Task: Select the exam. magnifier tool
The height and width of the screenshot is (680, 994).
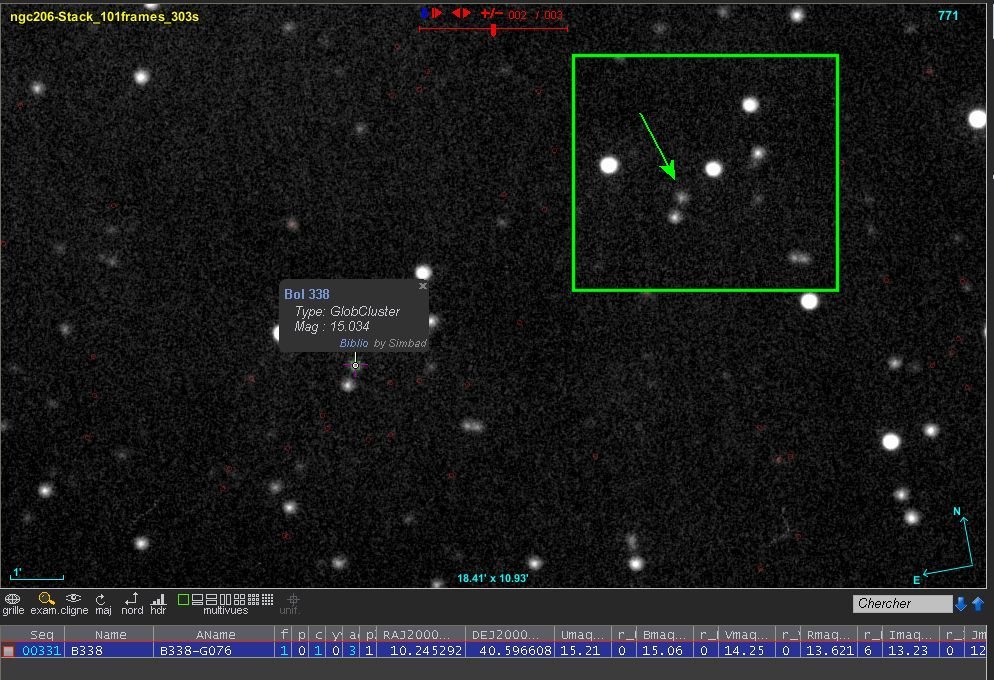Action: coord(45,599)
